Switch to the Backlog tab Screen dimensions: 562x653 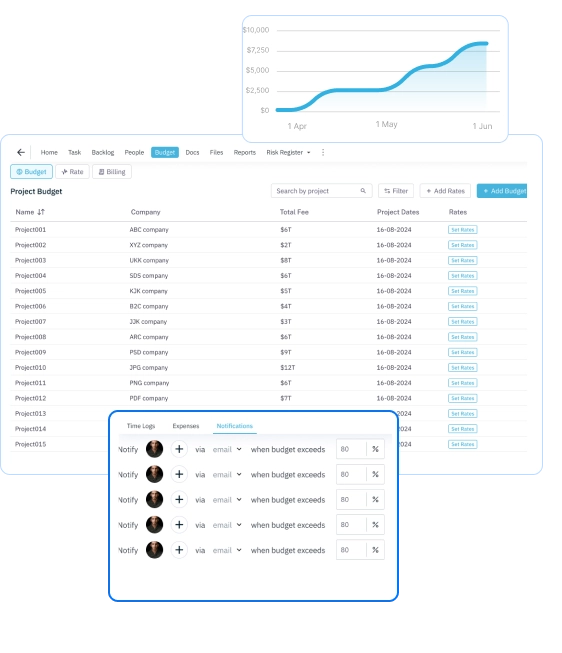point(103,152)
